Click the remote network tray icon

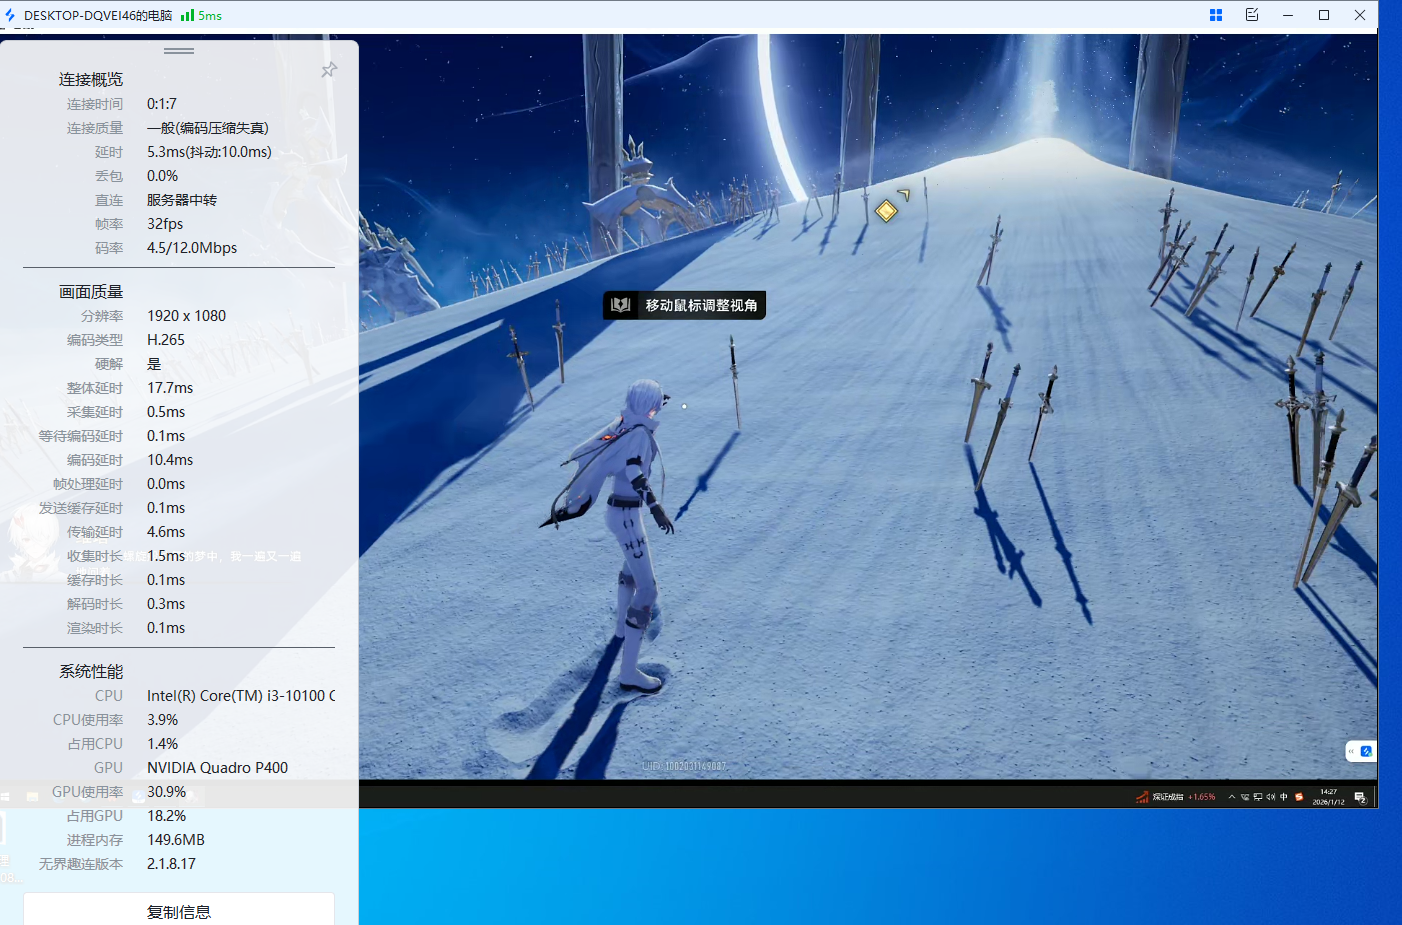pos(1258,797)
